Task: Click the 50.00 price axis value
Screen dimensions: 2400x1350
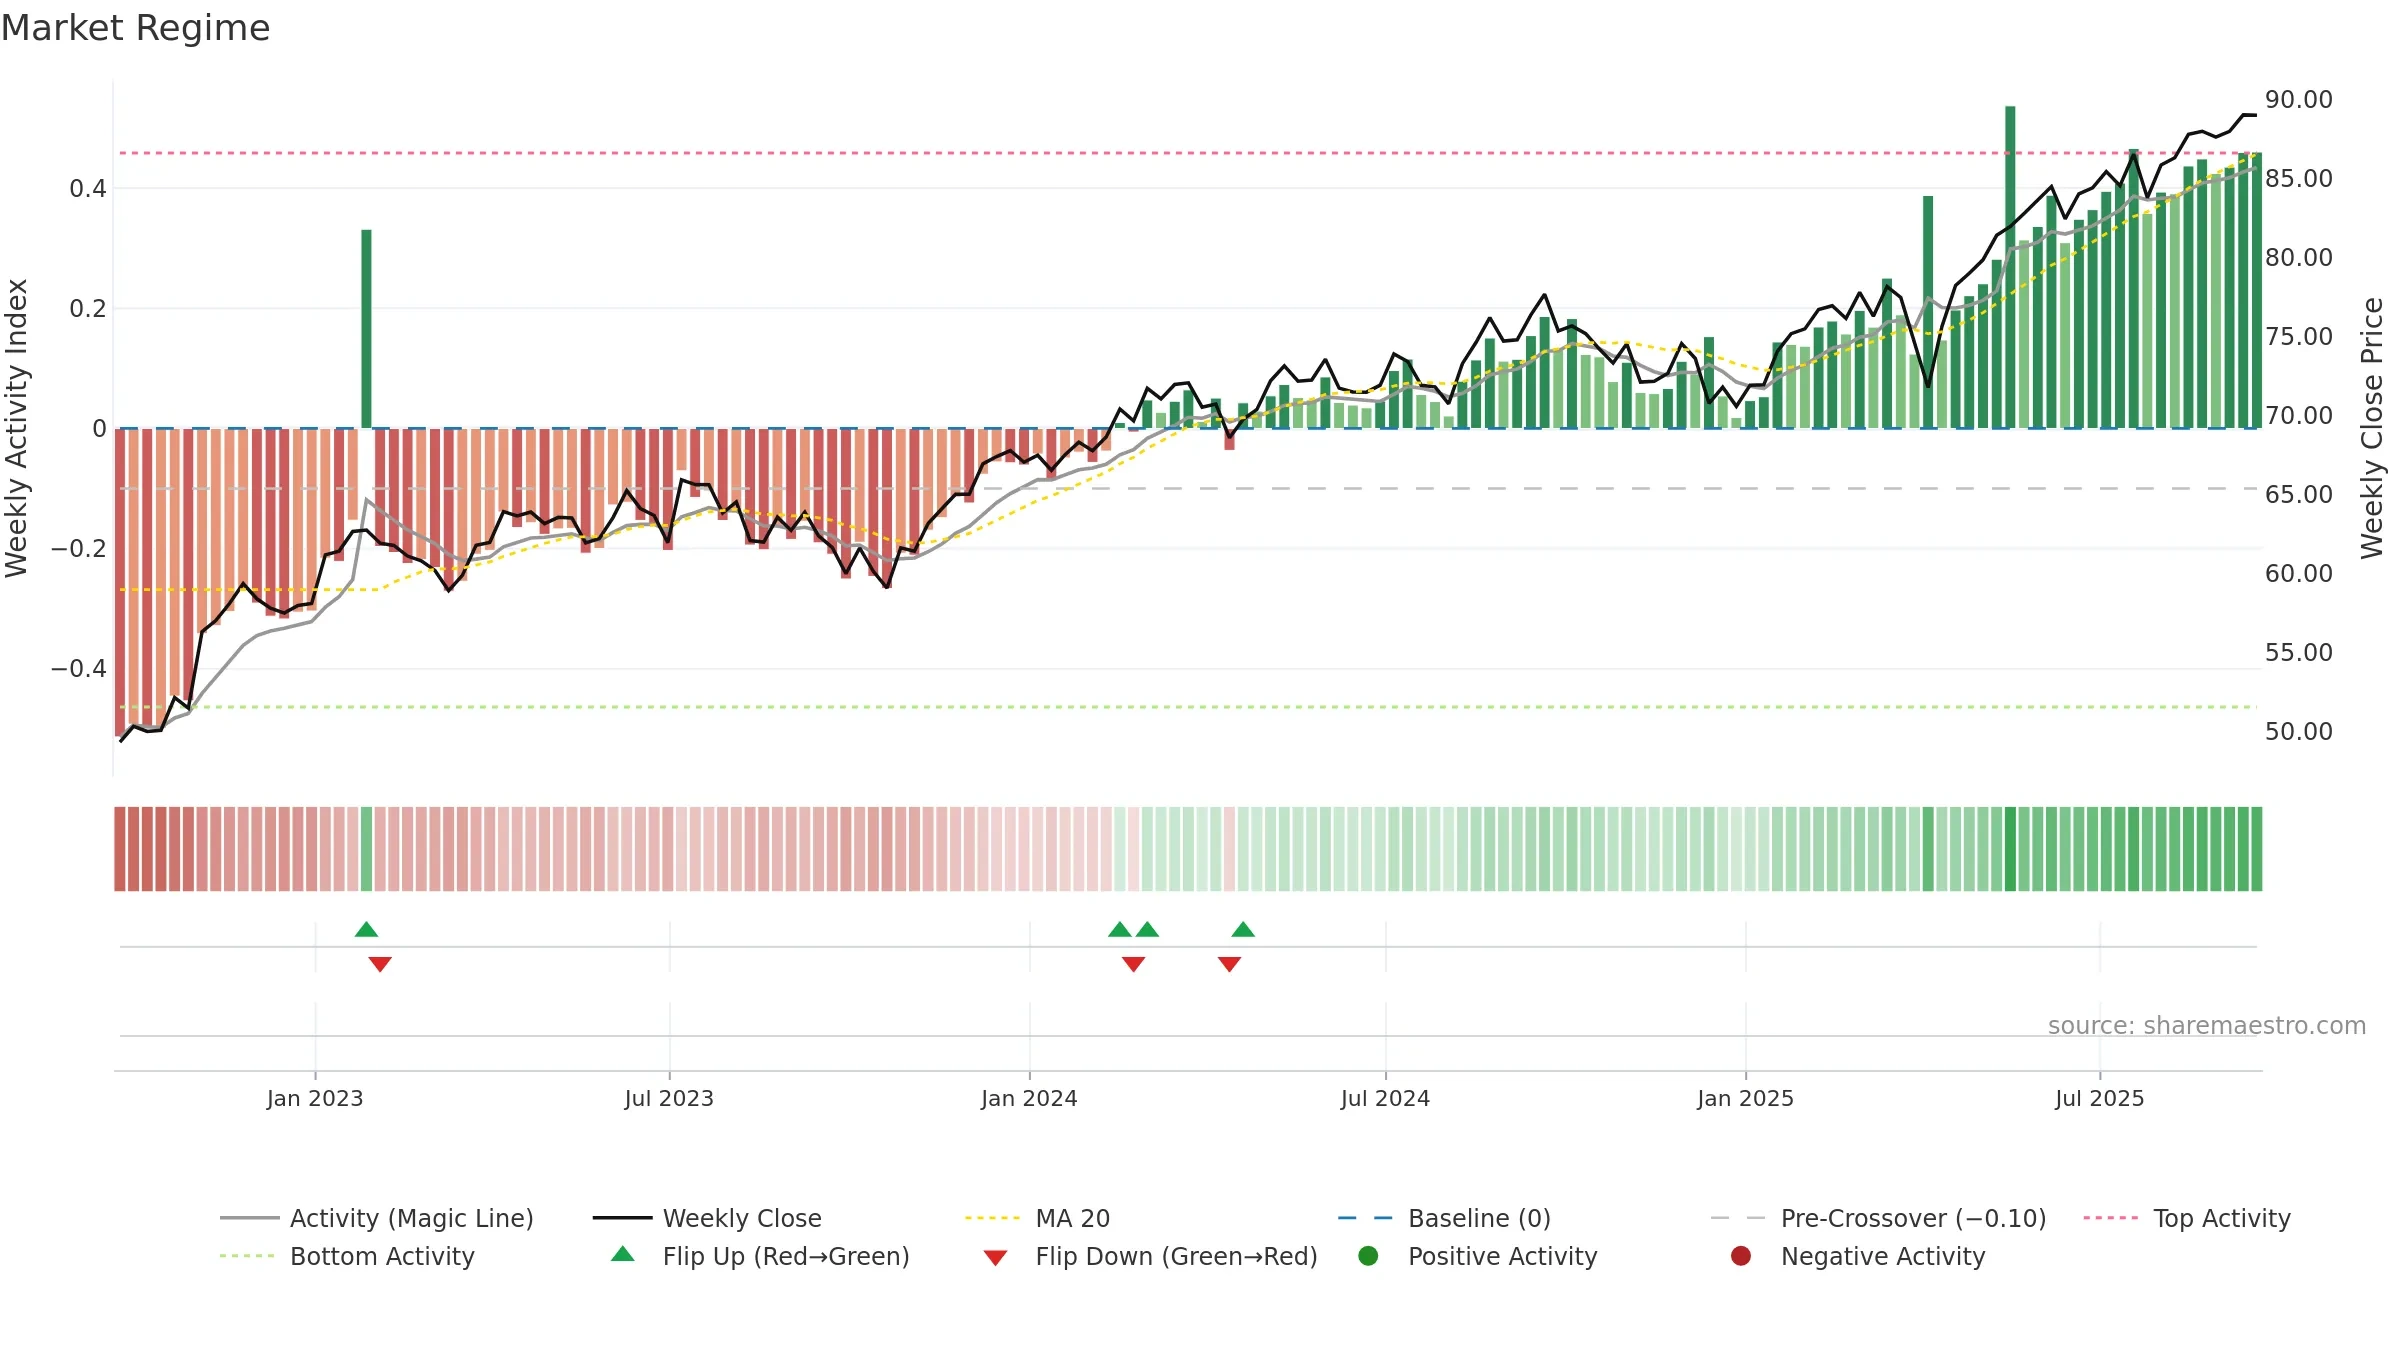Action: (x=2299, y=732)
